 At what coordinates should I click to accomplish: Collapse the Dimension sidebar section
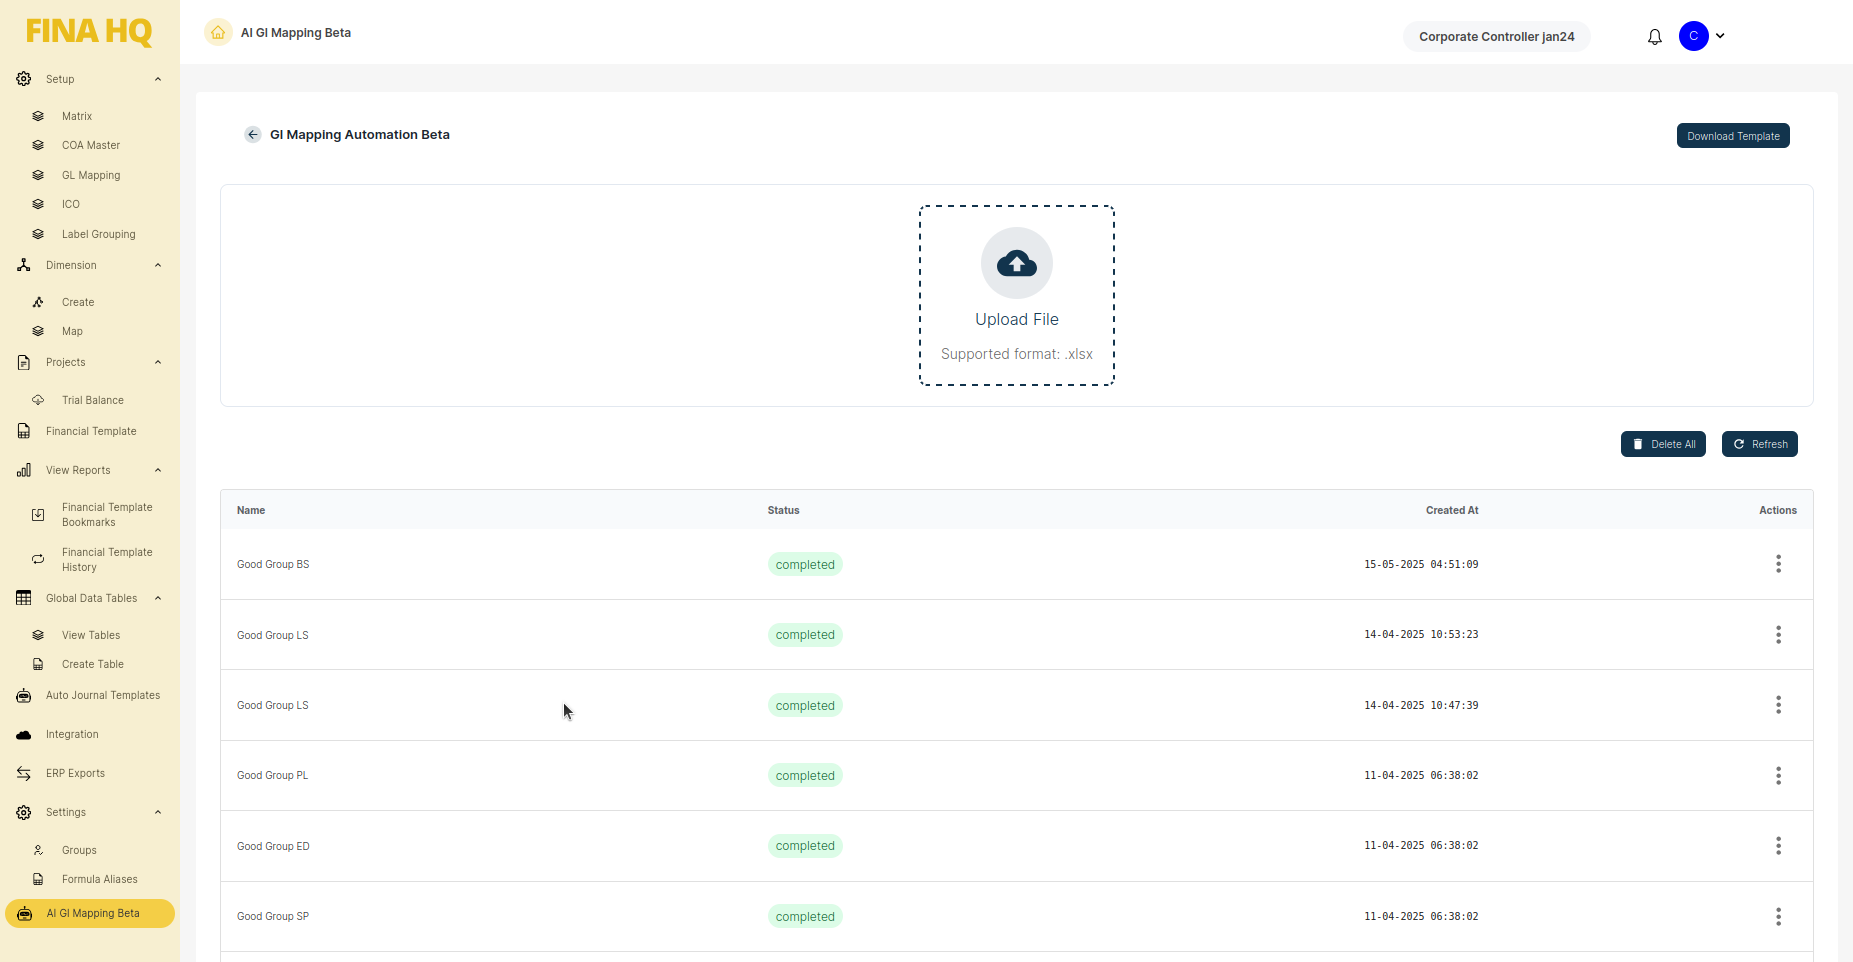(x=158, y=265)
